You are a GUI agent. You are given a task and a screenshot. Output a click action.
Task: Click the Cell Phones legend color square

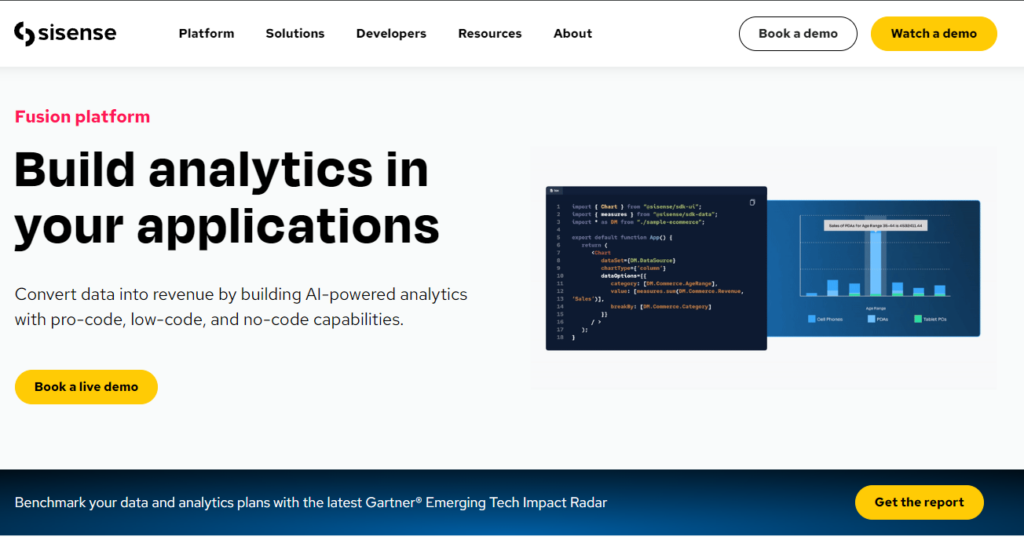(x=812, y=319)
